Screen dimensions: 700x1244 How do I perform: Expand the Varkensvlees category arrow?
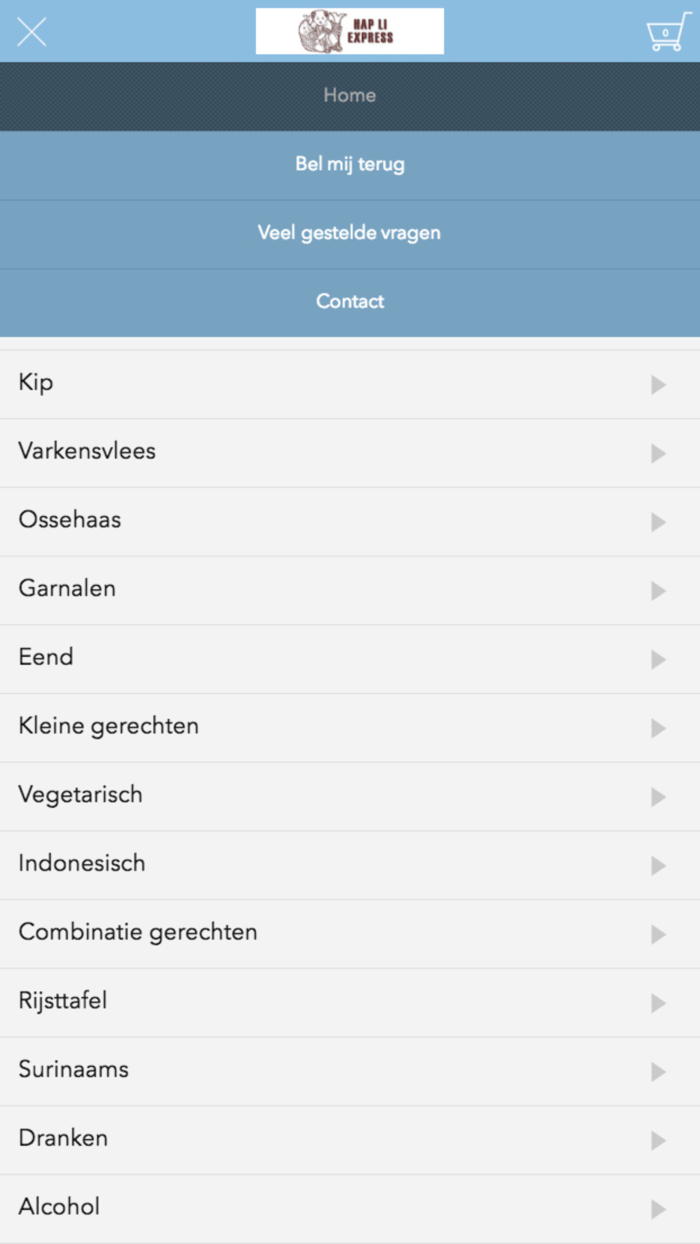(x=658, y=453)
